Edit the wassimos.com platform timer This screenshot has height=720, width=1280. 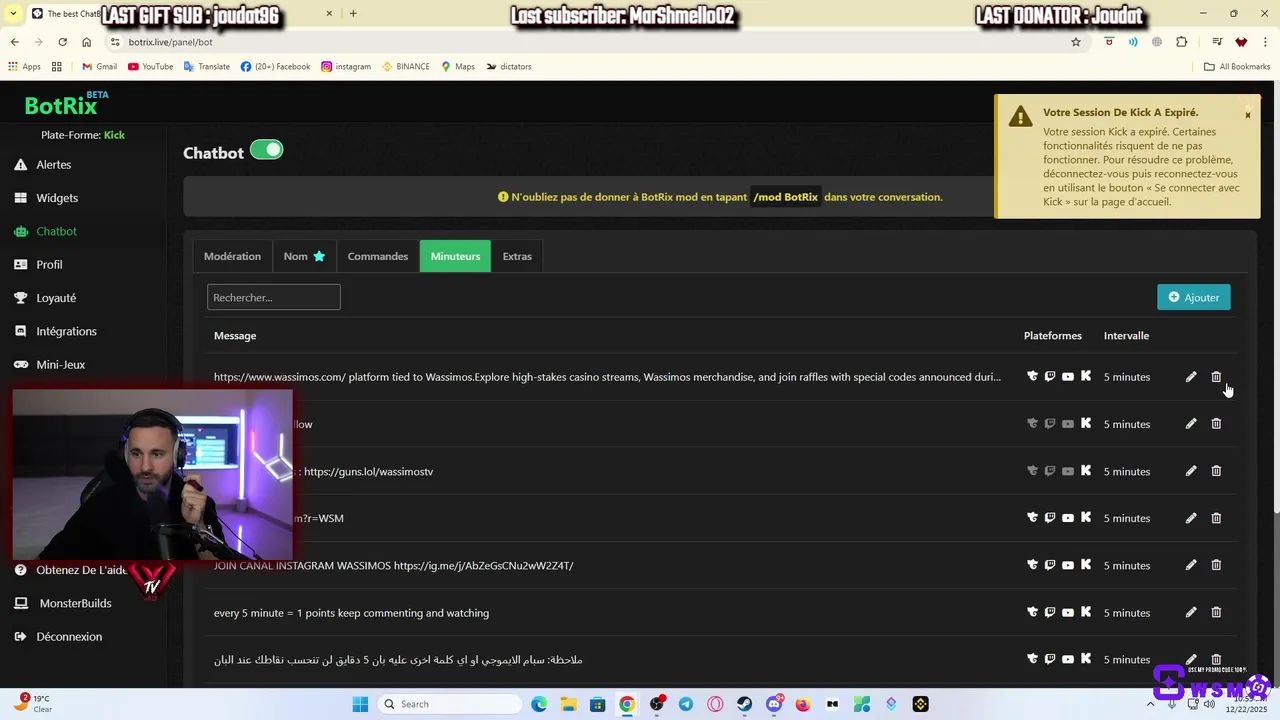[x=1191, y=377]
